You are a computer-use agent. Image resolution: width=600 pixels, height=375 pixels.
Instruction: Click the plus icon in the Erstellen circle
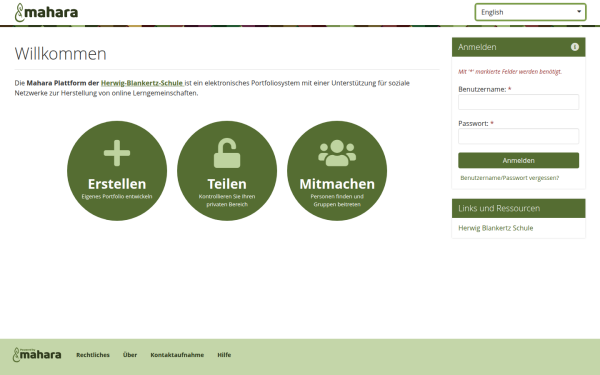117,153
